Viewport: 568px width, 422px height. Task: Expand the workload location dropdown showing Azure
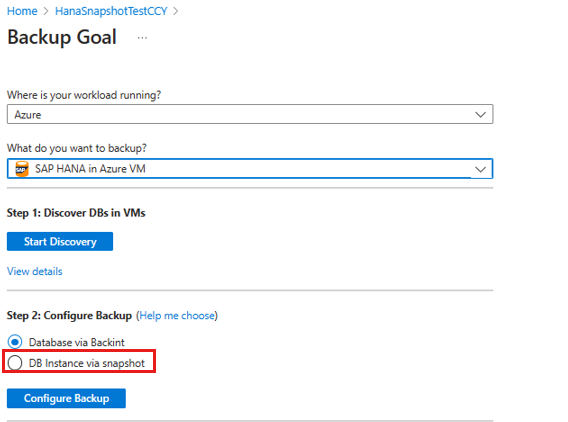click(250, 114)
